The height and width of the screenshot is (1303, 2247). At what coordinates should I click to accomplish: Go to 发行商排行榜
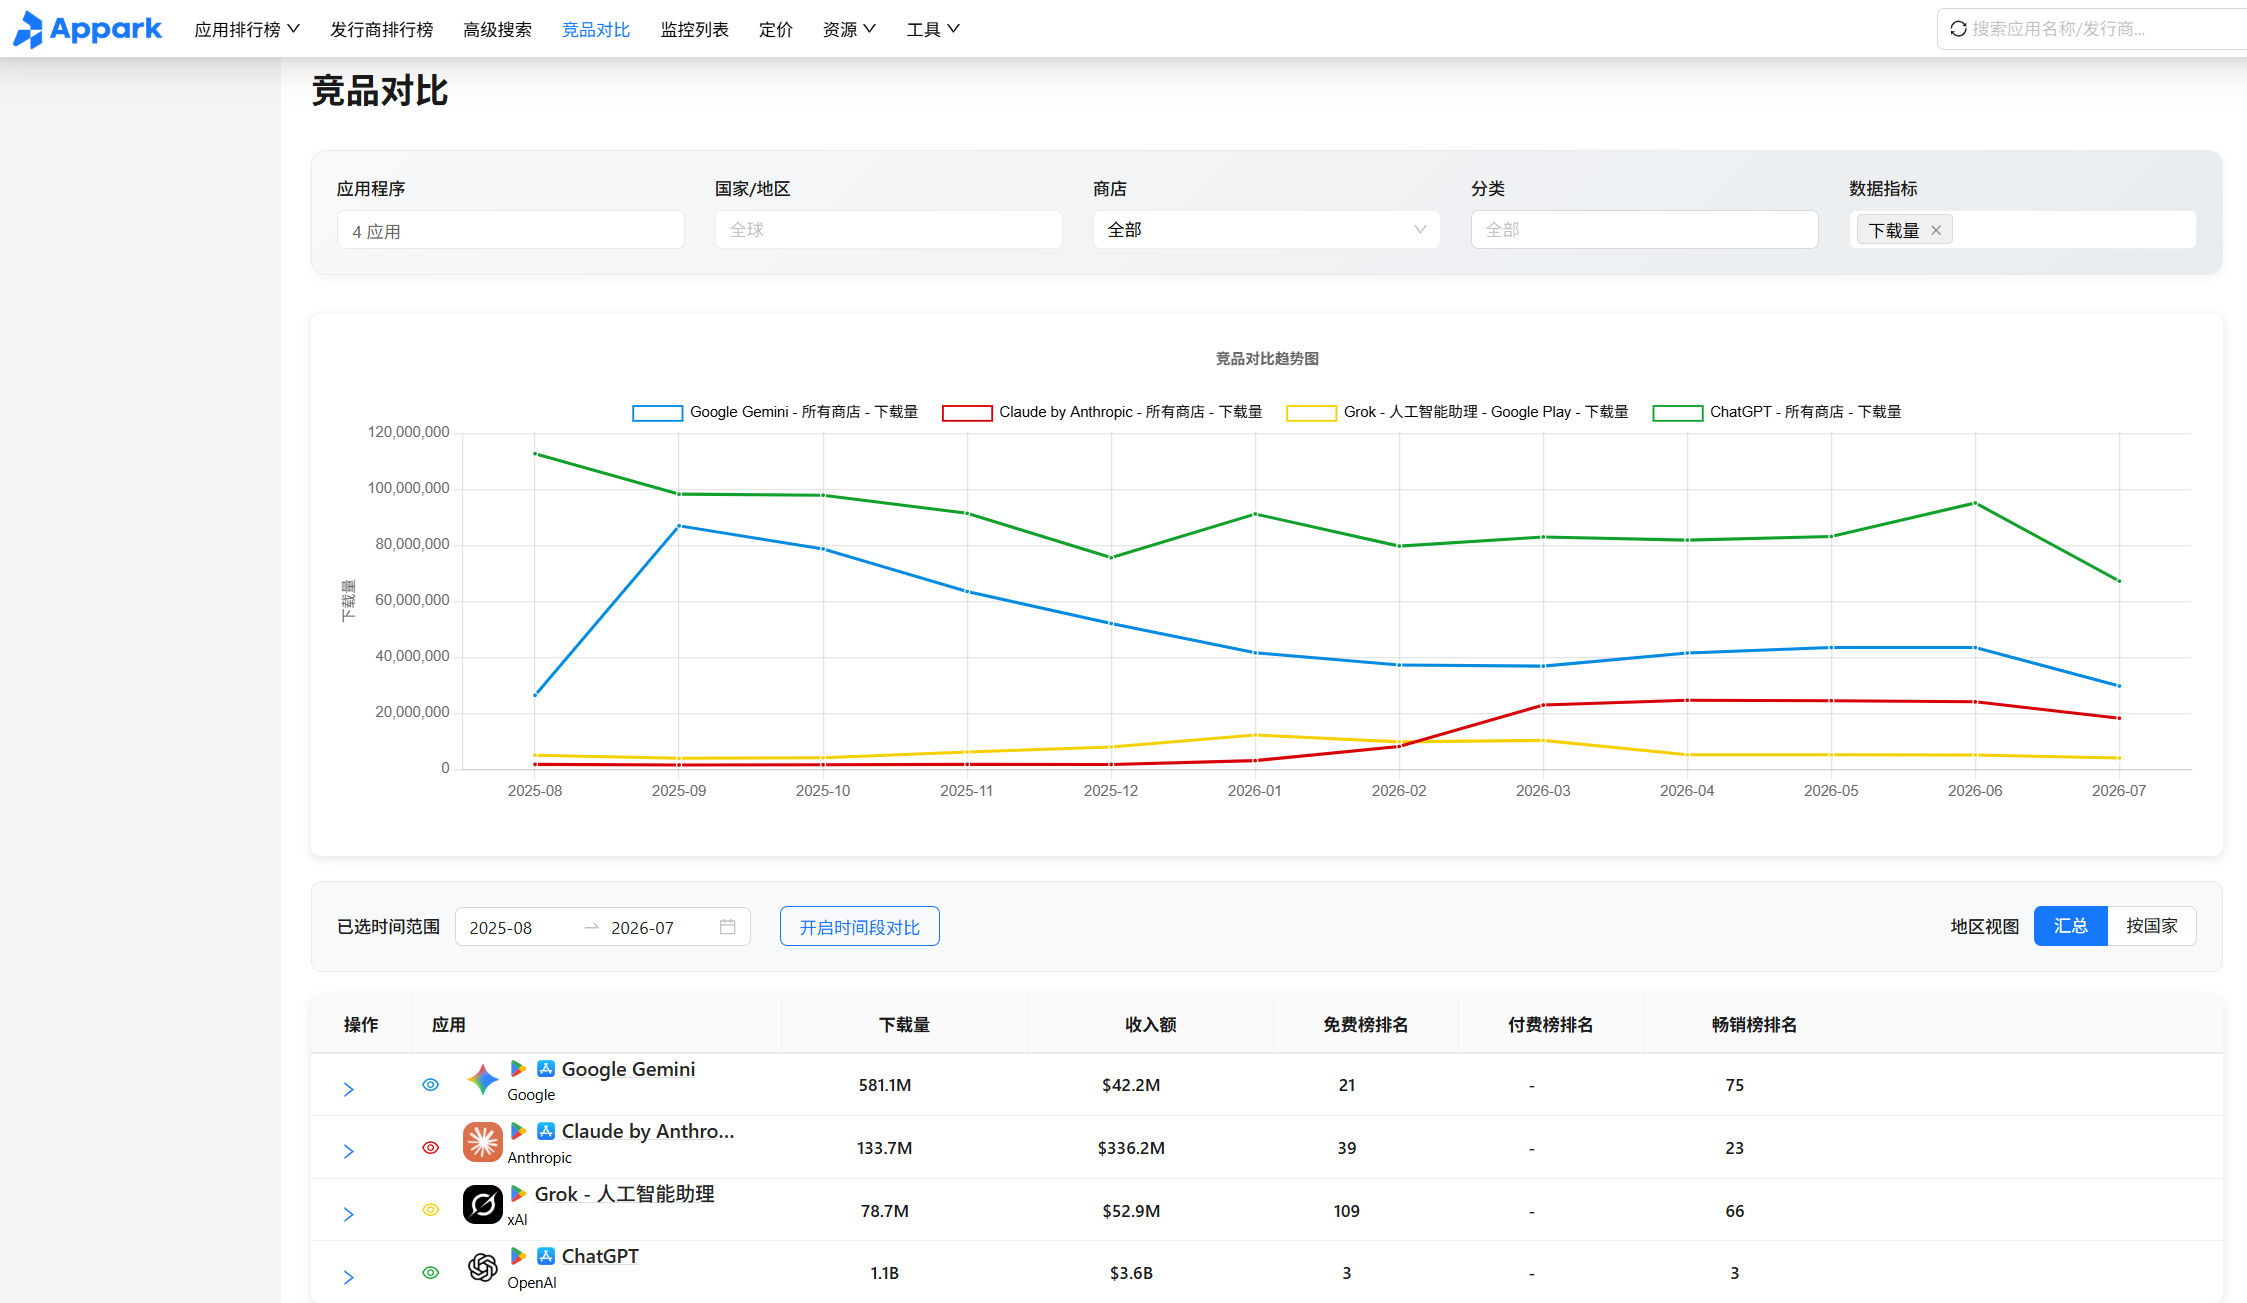(382, 30)
